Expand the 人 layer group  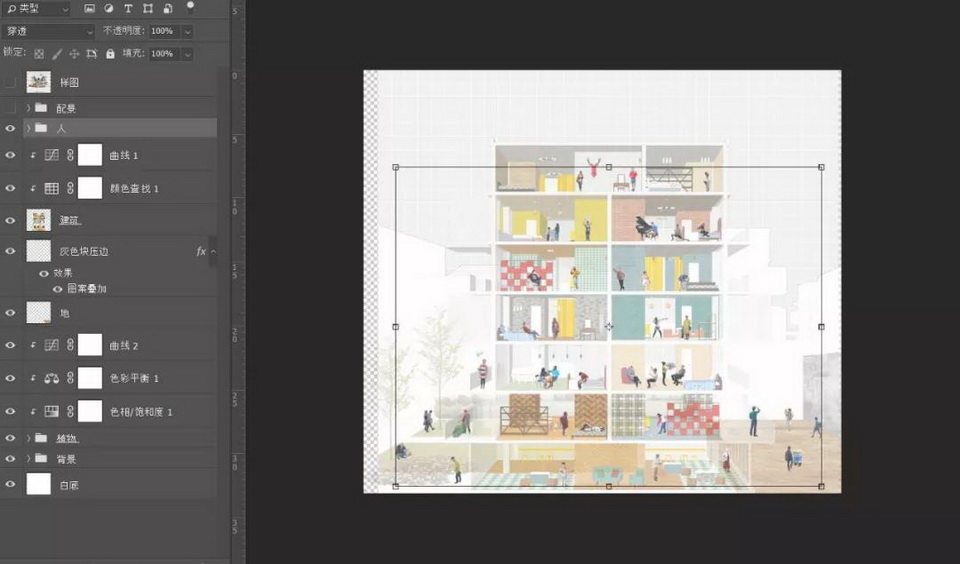point(28,128)
